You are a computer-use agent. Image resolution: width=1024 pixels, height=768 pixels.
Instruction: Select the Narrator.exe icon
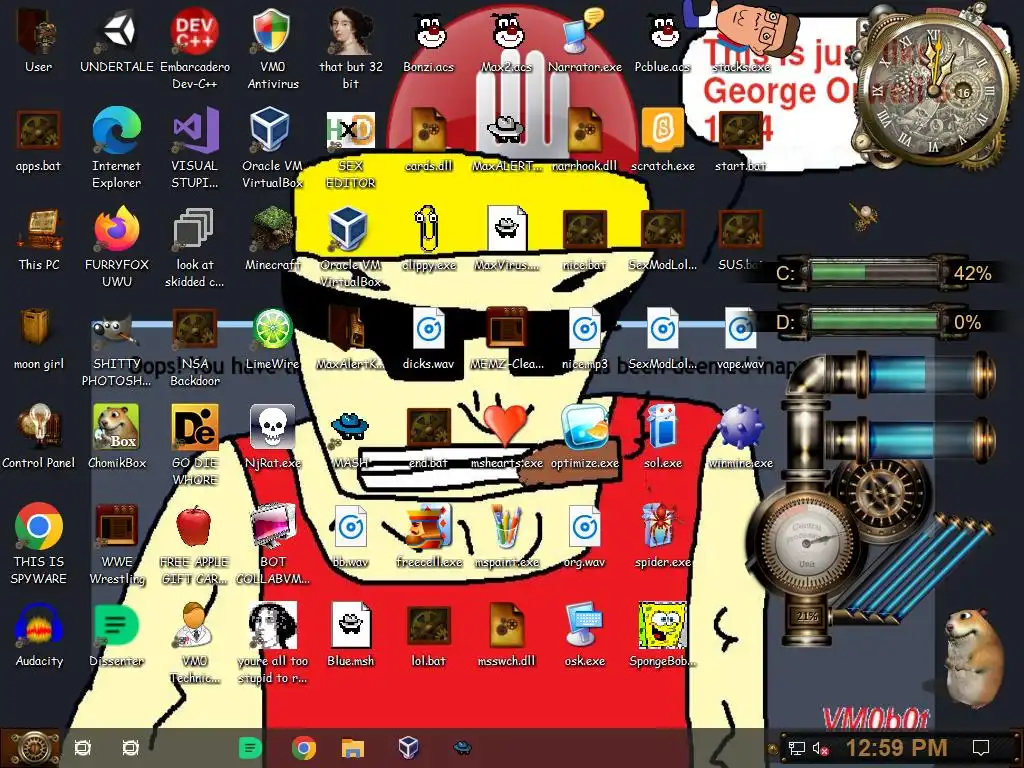[583, 33]
